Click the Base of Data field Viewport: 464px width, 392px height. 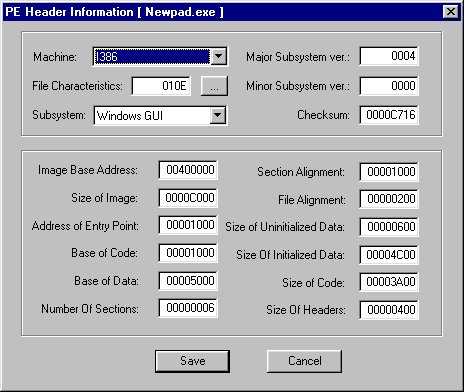click(188, 281)
